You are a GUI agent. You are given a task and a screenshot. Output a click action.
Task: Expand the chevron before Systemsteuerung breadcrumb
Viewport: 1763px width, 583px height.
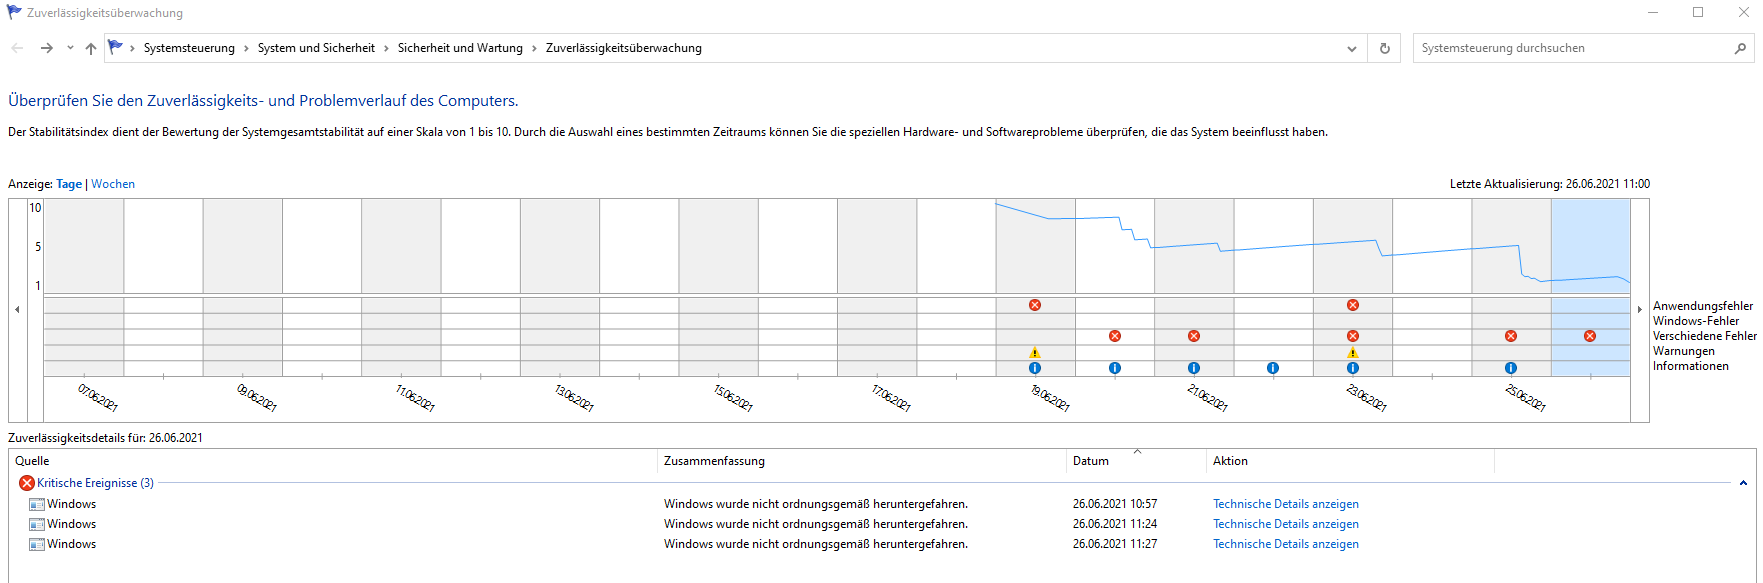click(x=132, y=48)
